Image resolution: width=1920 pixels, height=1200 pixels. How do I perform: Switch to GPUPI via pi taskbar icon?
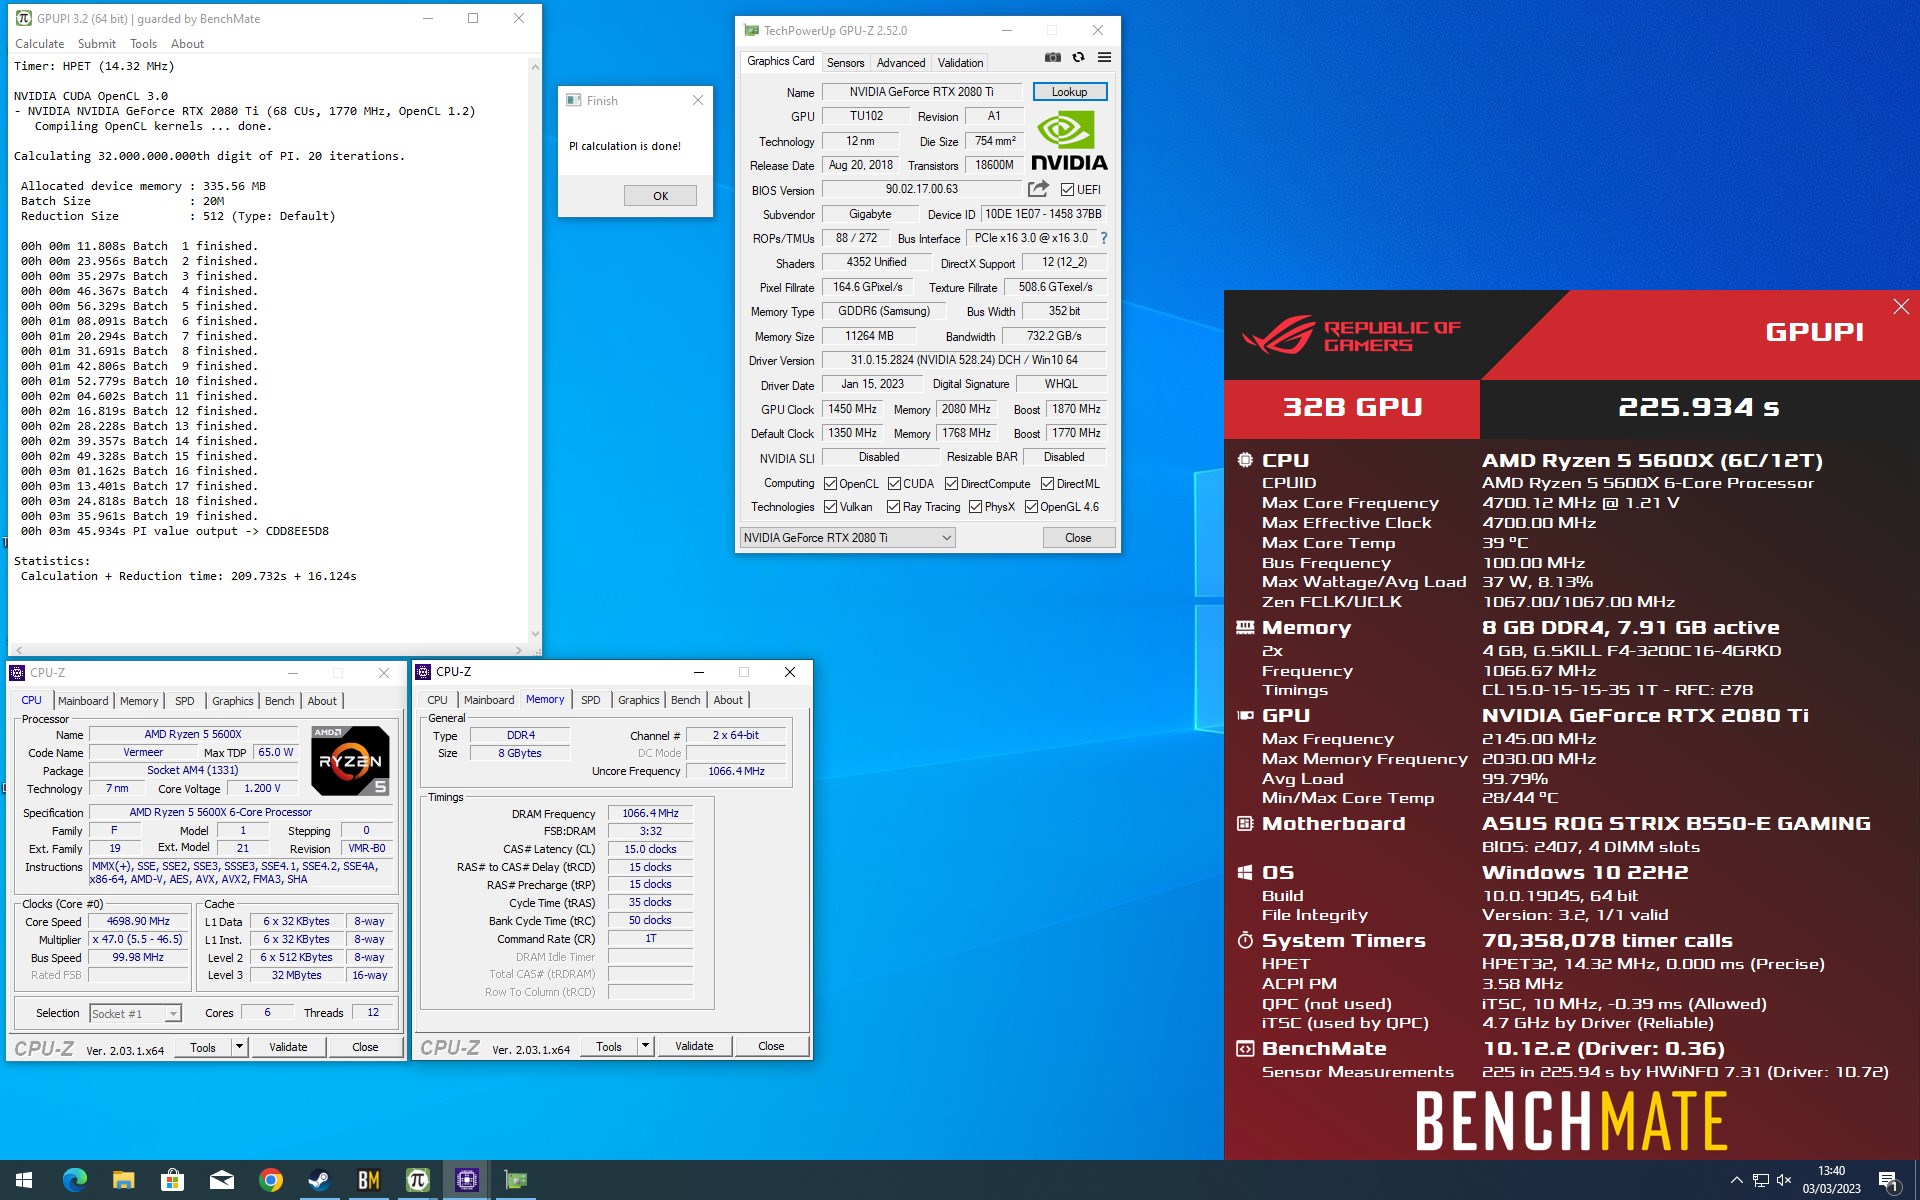(417, 1180)
